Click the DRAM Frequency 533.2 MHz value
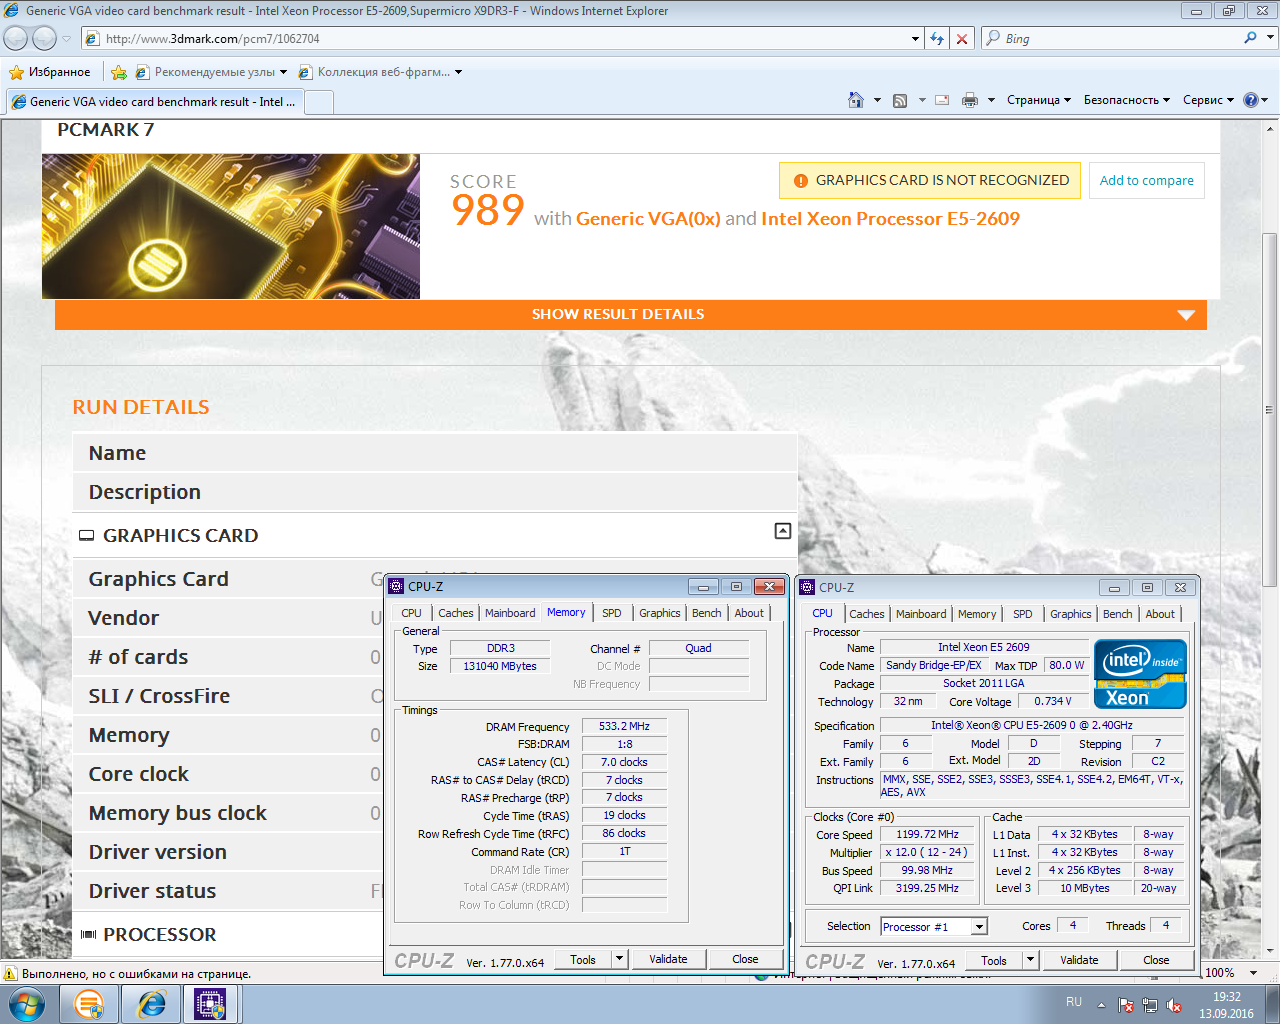Screen dimensions: 1280x1024 [x=624, y=726]
